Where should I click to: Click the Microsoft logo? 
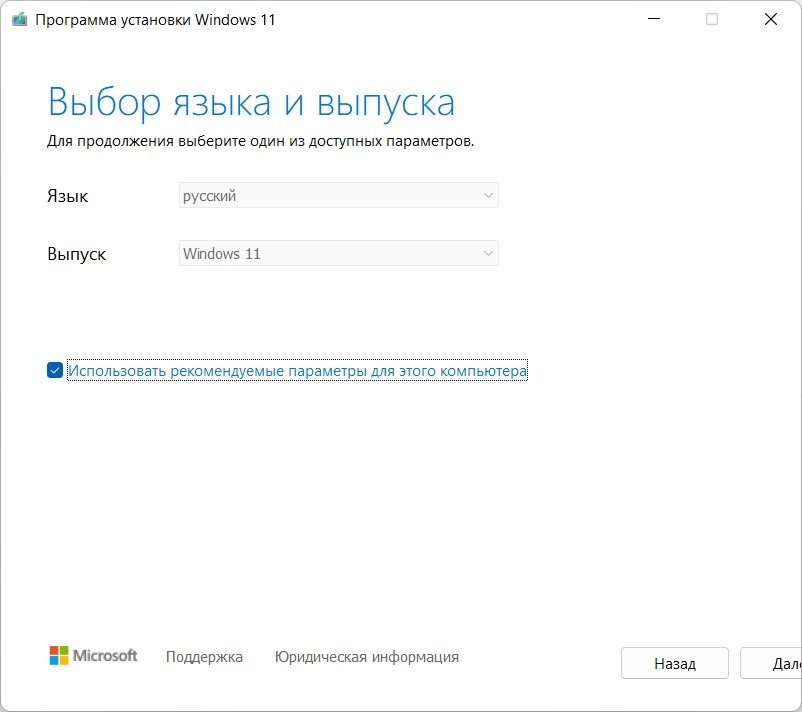(x=93, y=655)
